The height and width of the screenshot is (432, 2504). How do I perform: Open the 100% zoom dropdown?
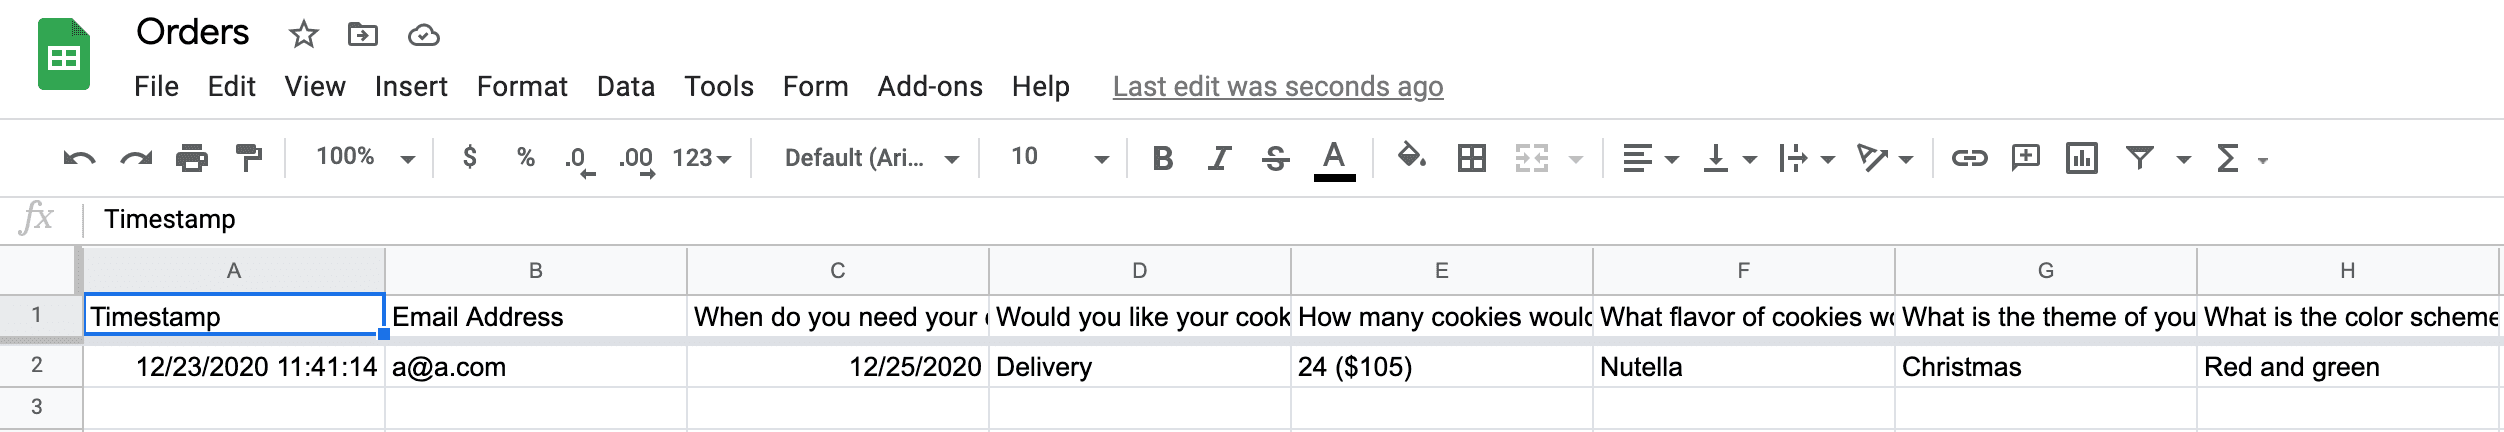coord(365,157)
